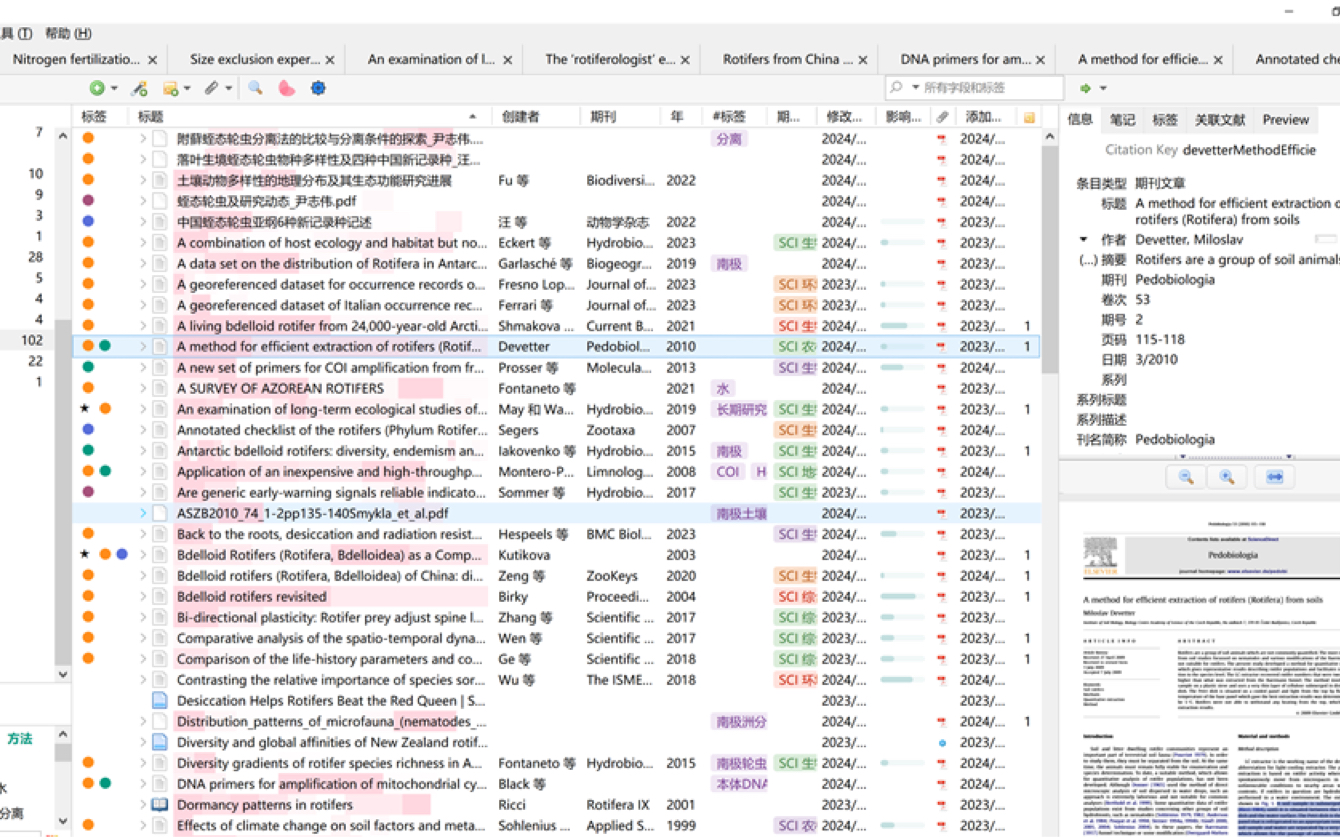
Task: Click the 南极 tag on Garlasché row
Action: click(729, 264)
